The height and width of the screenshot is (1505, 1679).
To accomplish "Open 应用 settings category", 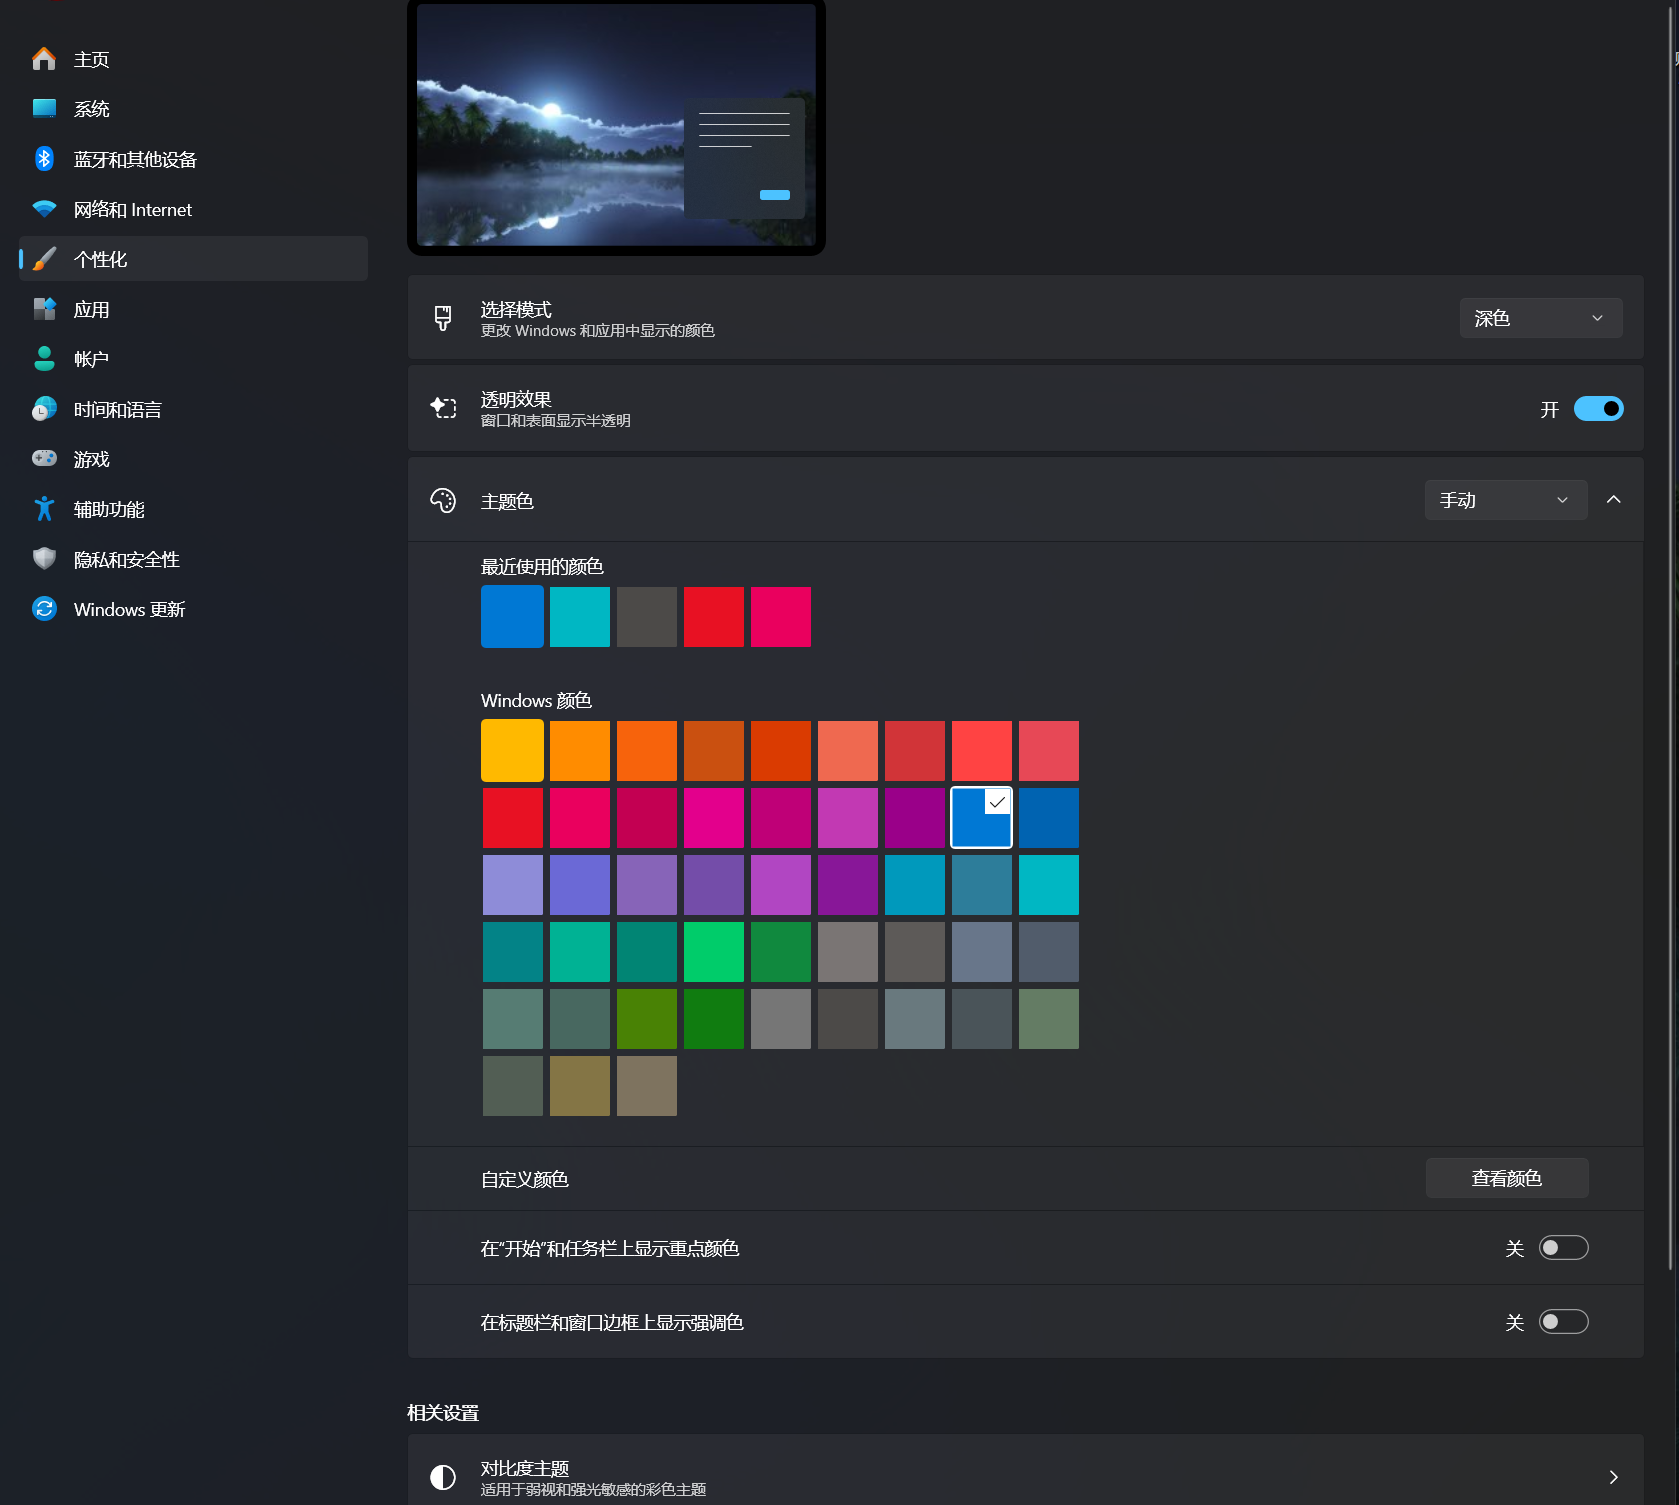I will point(193,309).
